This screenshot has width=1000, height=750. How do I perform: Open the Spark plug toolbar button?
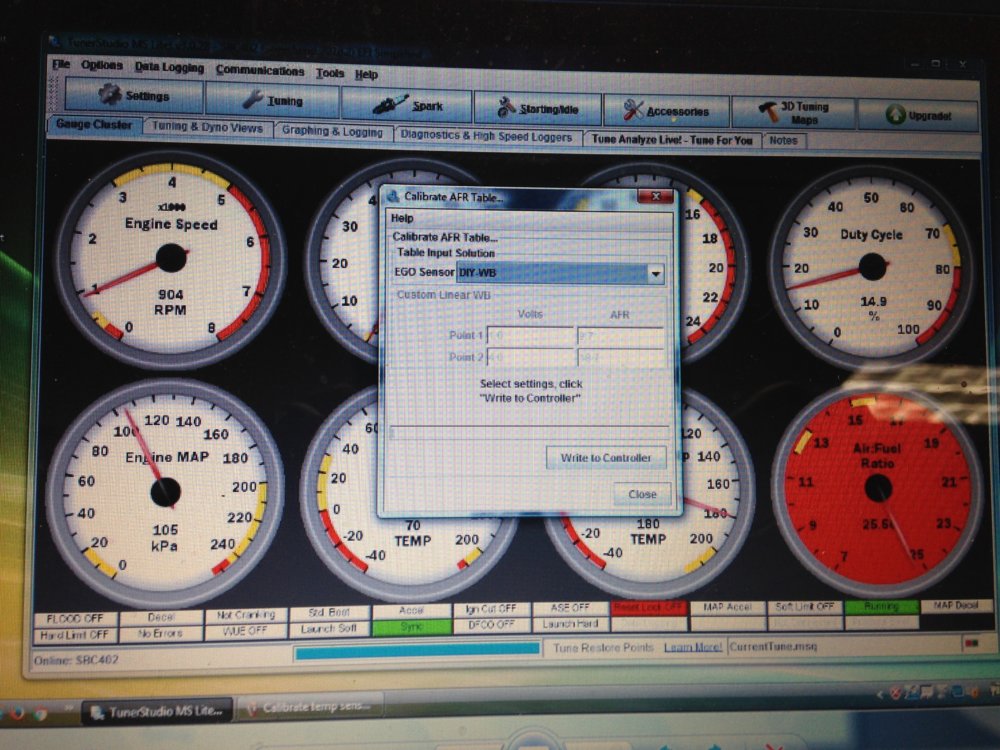click(x=408, y=105)
